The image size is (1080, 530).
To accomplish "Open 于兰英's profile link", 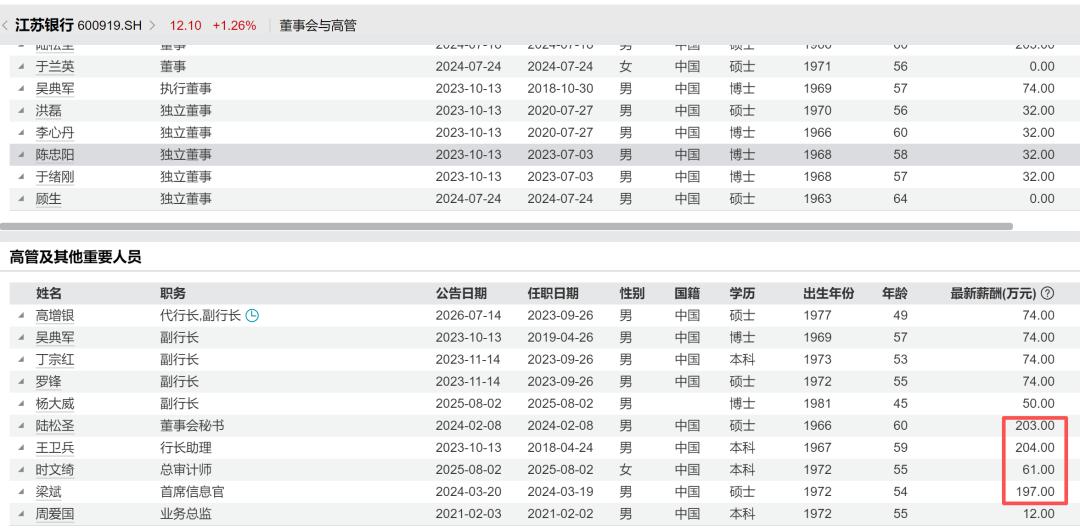I will click(x=55, y=67).
